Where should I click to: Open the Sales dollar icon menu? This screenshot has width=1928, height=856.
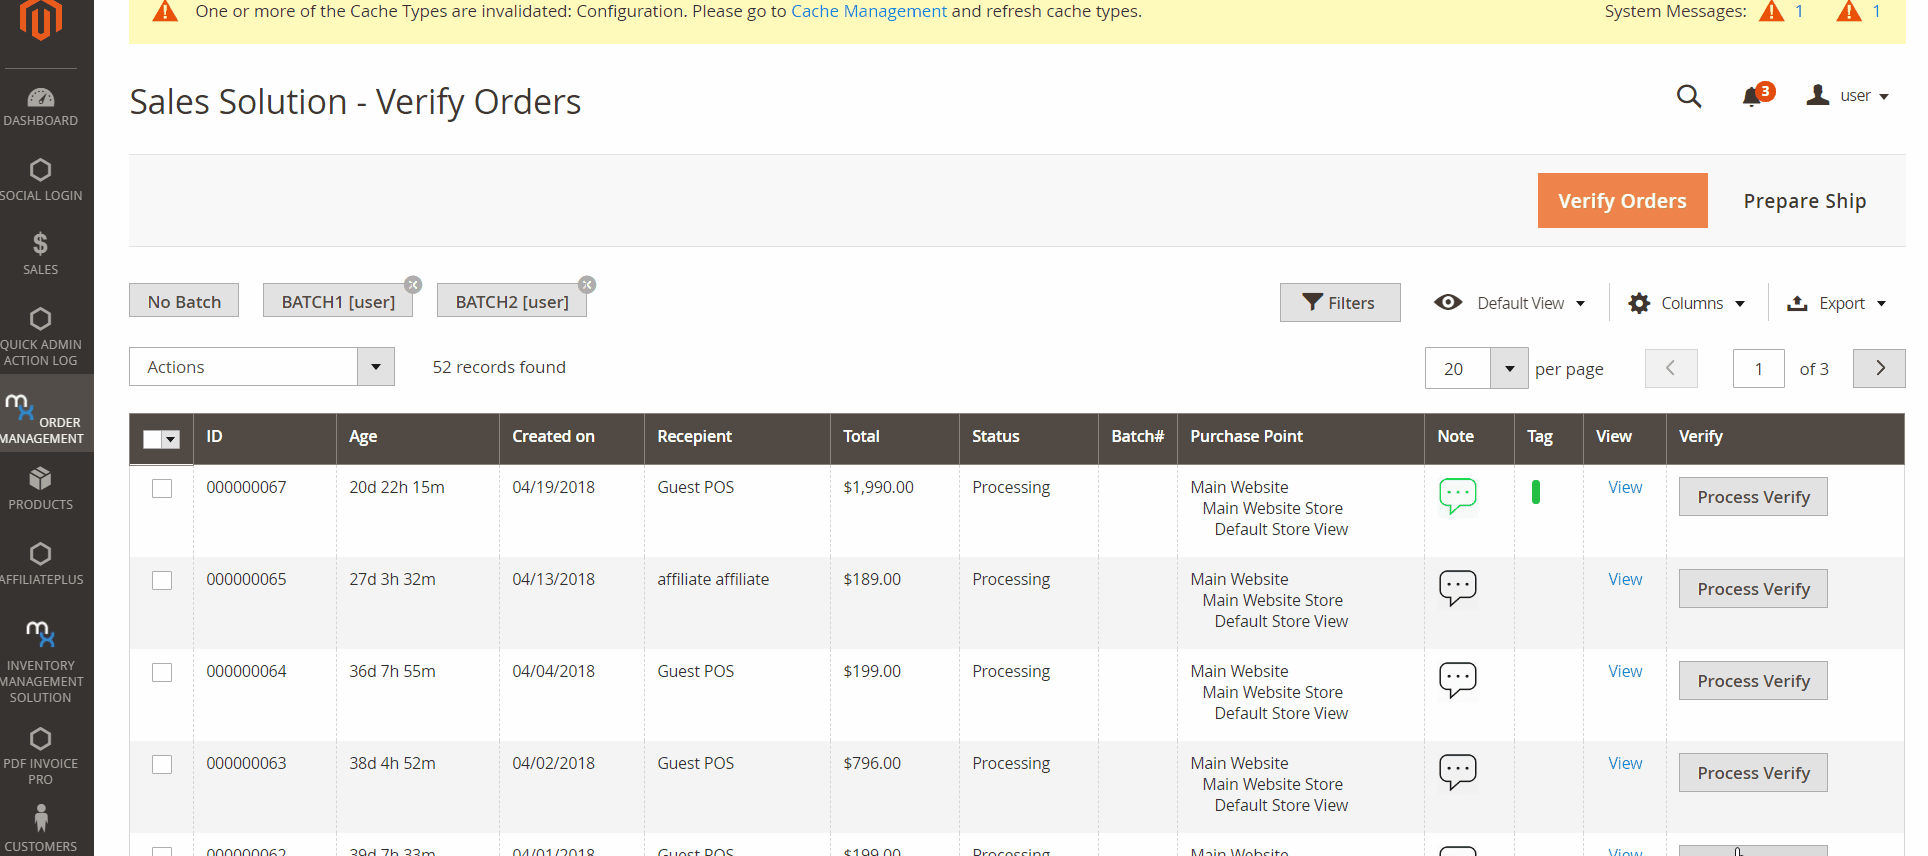click(x=41, y=253)
